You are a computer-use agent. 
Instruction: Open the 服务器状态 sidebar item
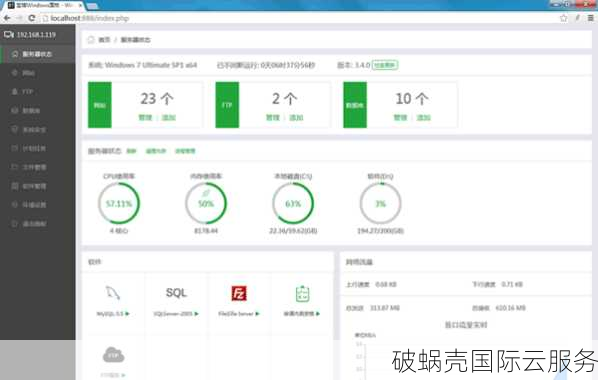(x=37, y=54)
